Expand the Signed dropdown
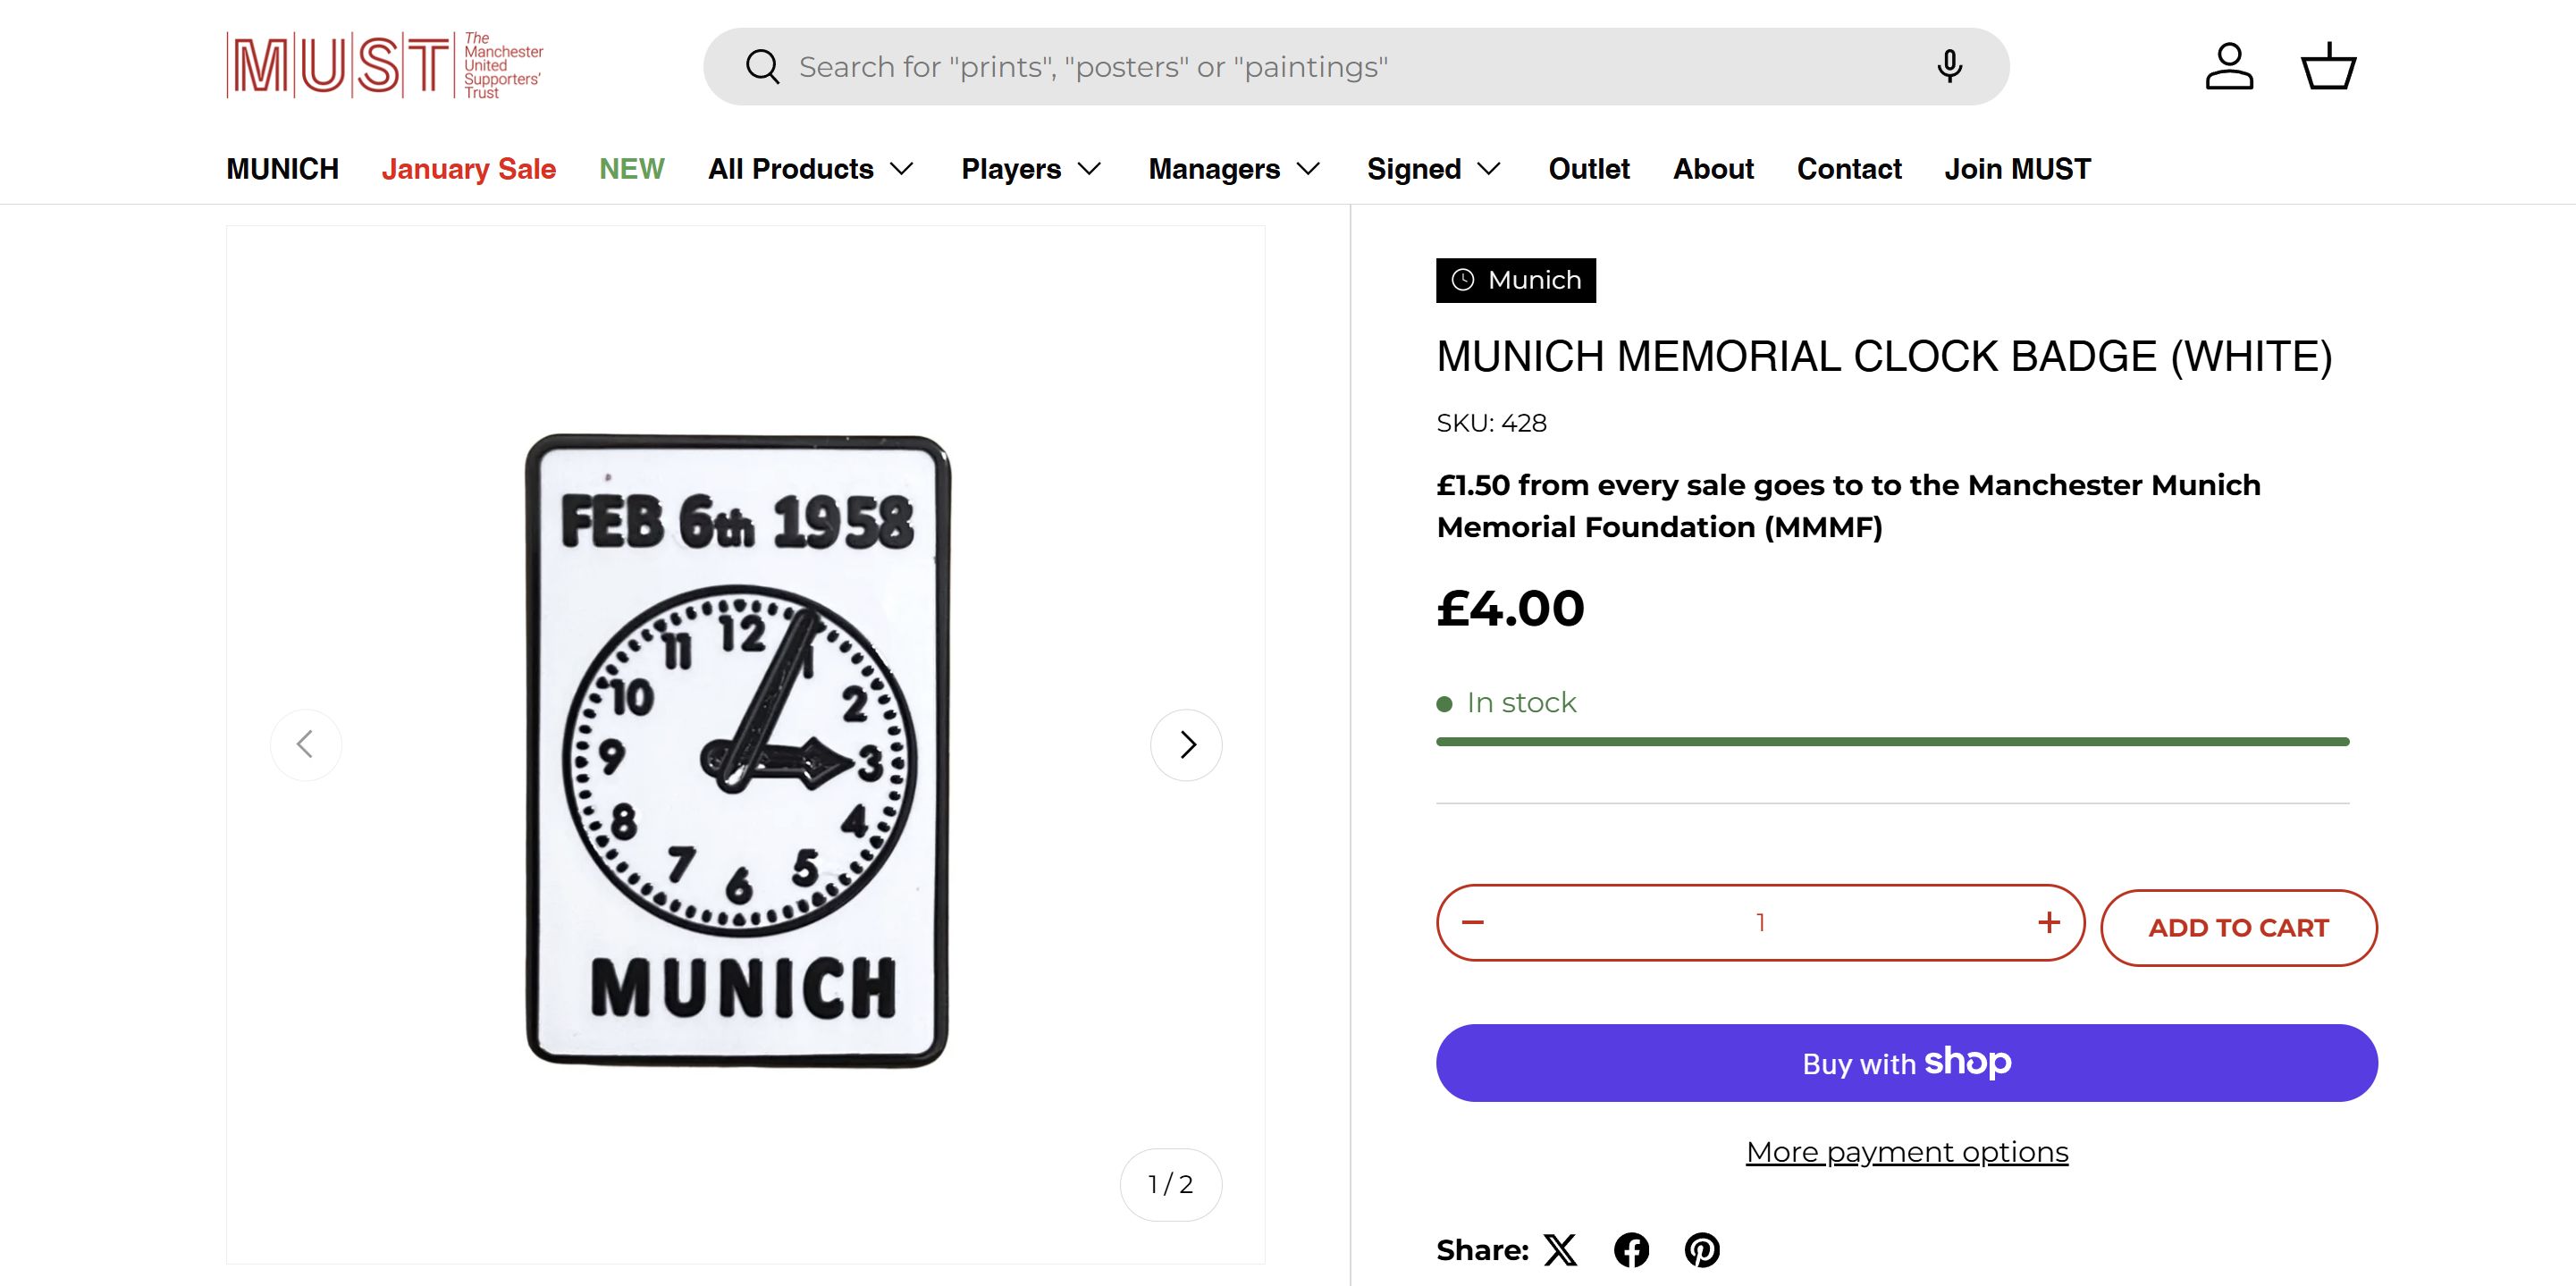This screenshot has width=2576, height=1286. 1434,169
